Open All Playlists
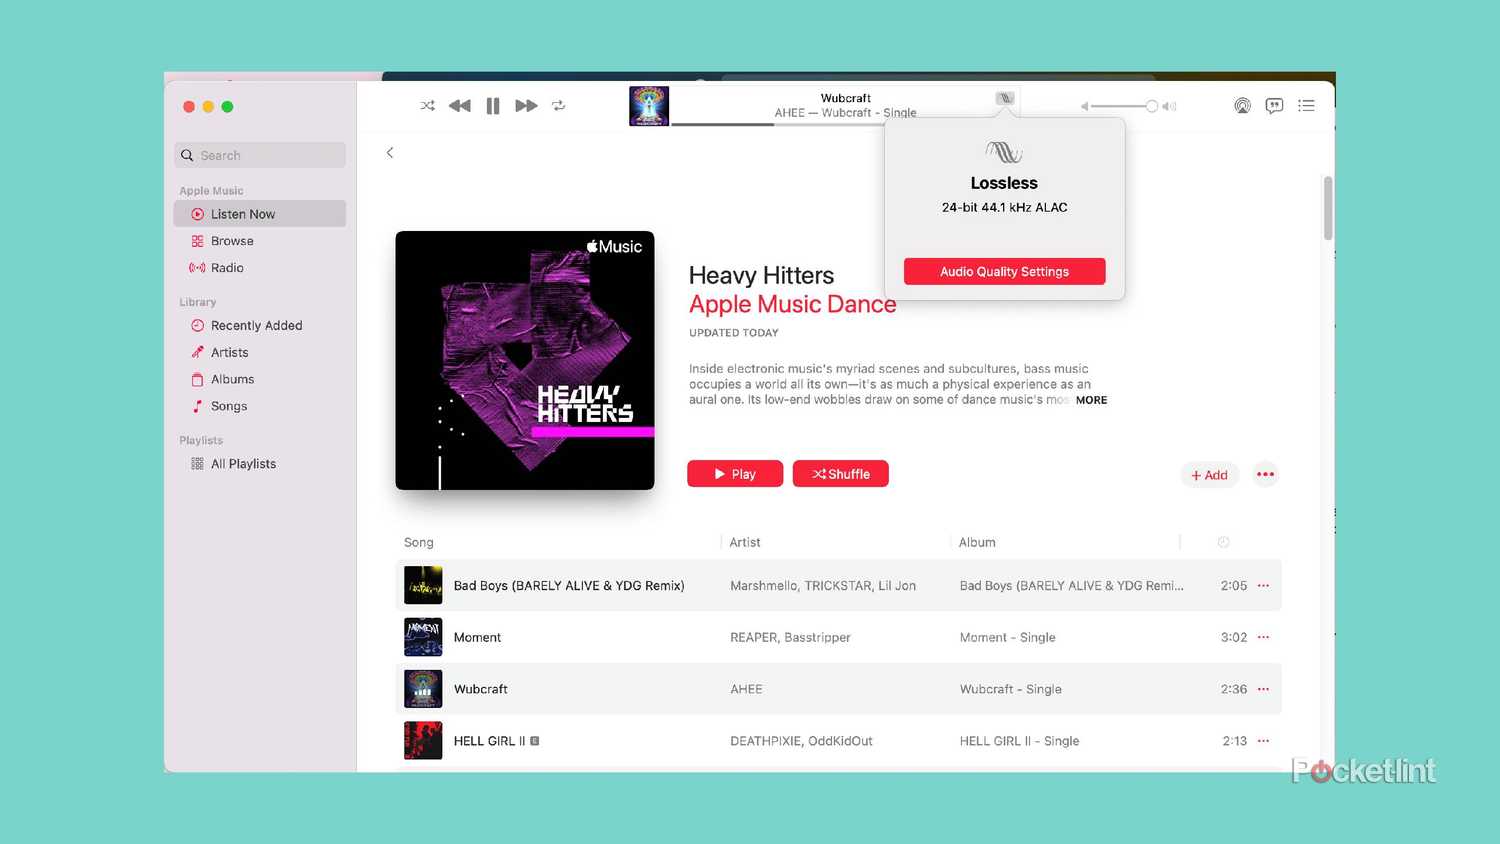Viewport: 1500px width, 844px height. pos(243,463)
